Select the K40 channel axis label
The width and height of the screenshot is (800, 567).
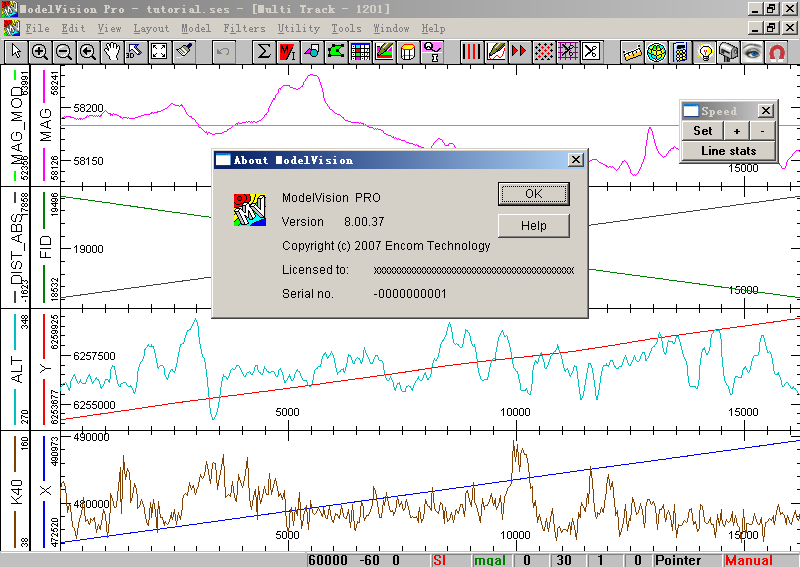(x=16, y=491)
